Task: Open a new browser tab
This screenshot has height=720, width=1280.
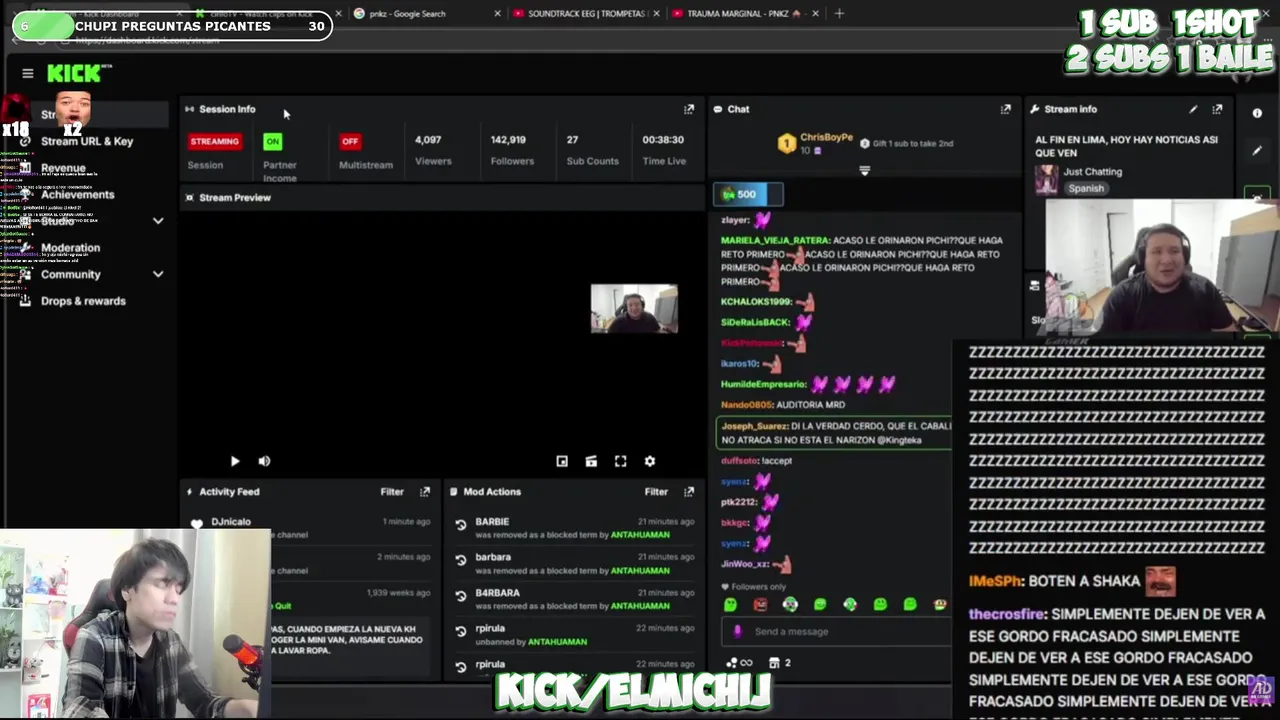Action: (839, 14)
